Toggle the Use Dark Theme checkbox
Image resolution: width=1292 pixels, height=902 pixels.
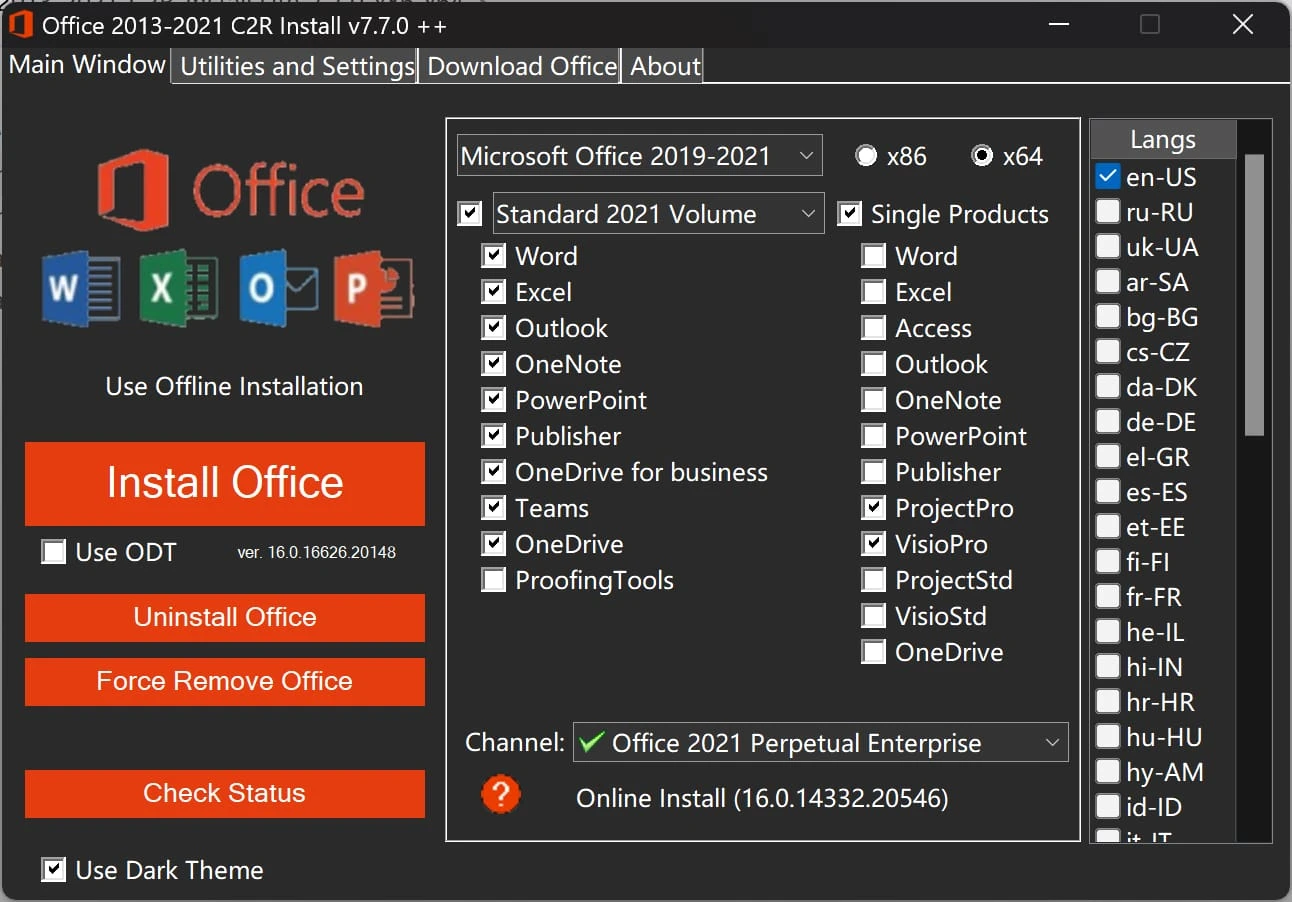pos(54,869)
